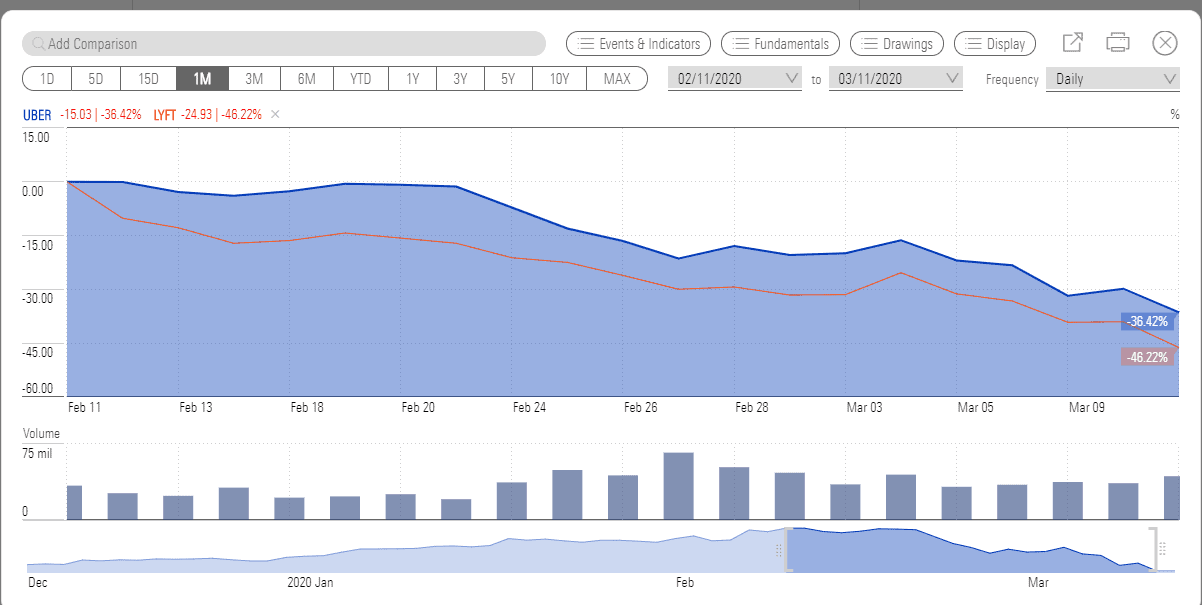Select the 1Y time range
This screenshot has height=605, width=1202.
click(x=411, y=79)
